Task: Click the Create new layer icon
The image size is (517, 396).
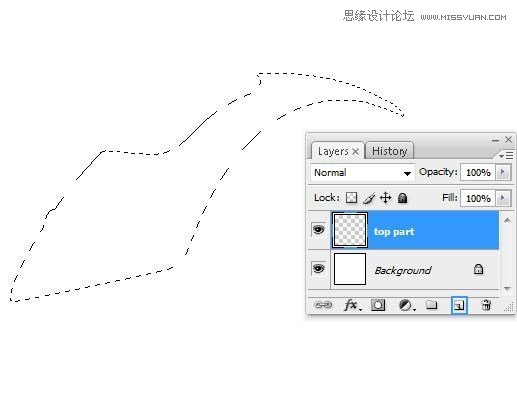Action: pos(459,305)
